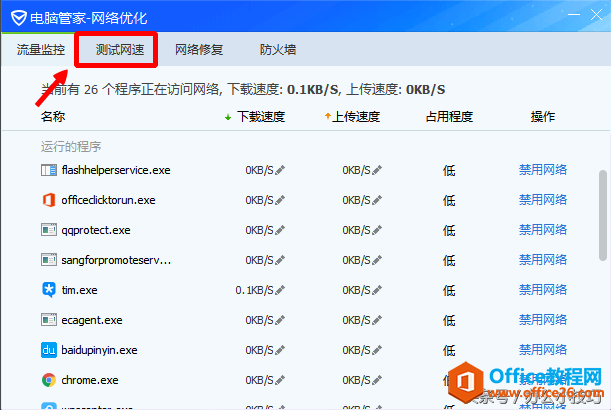Click the tim.exe star icon

[49, 290]
